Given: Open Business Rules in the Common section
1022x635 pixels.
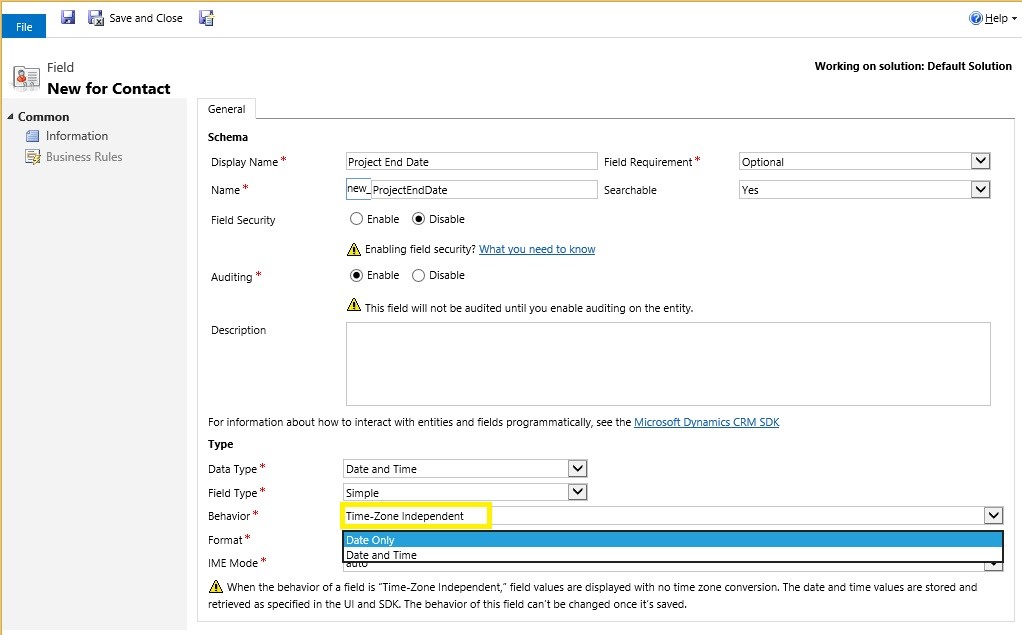Looking at the screenshot, I should point(84,156).
